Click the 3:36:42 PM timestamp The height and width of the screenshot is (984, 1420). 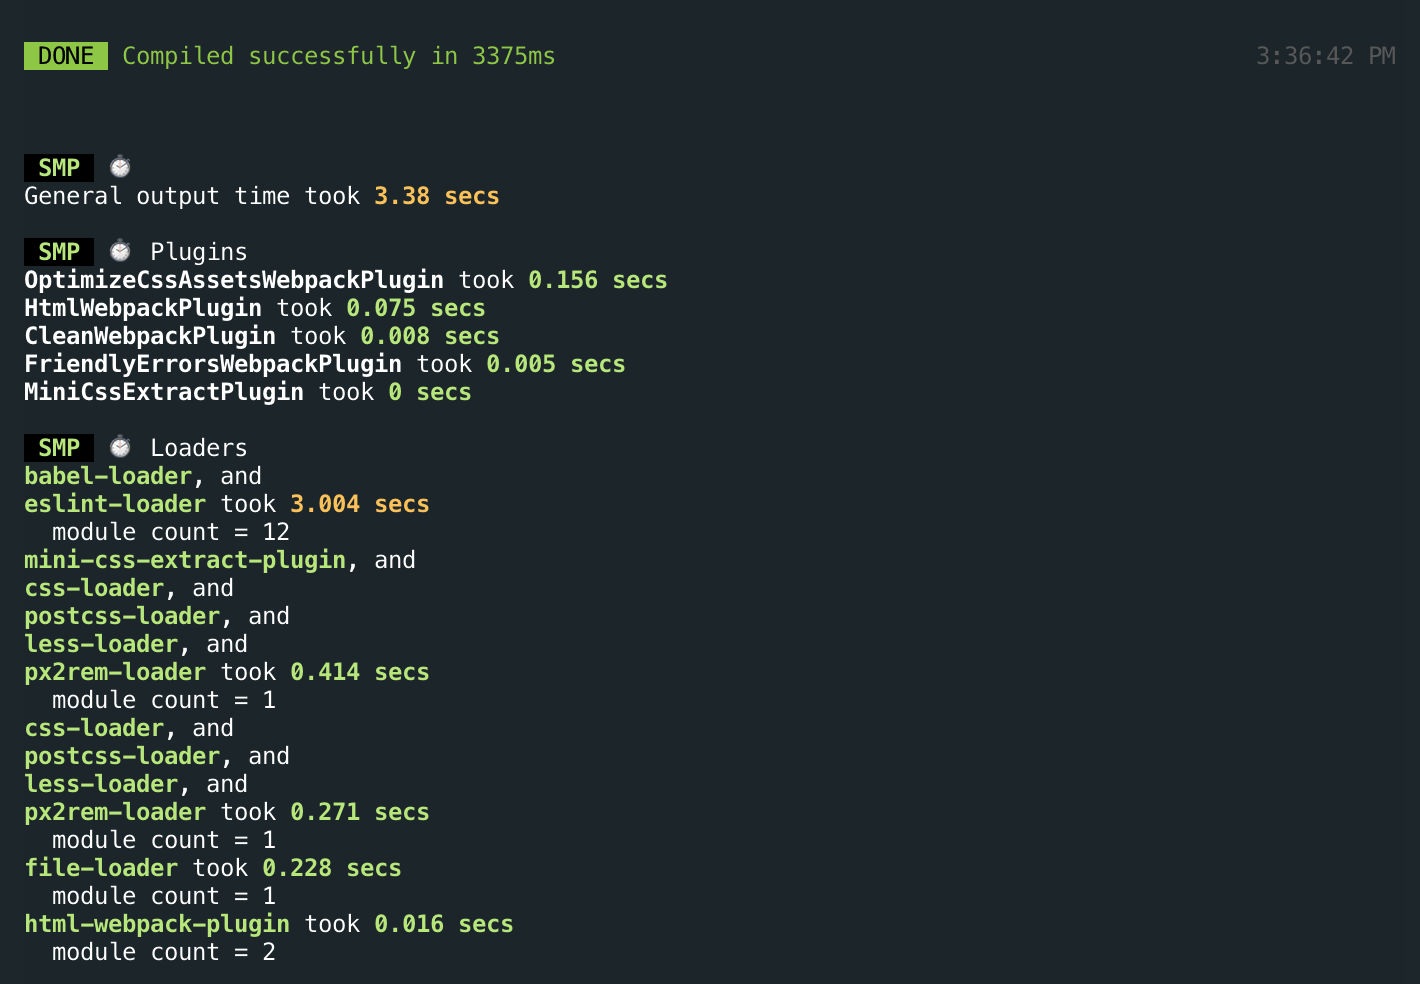1325,56
